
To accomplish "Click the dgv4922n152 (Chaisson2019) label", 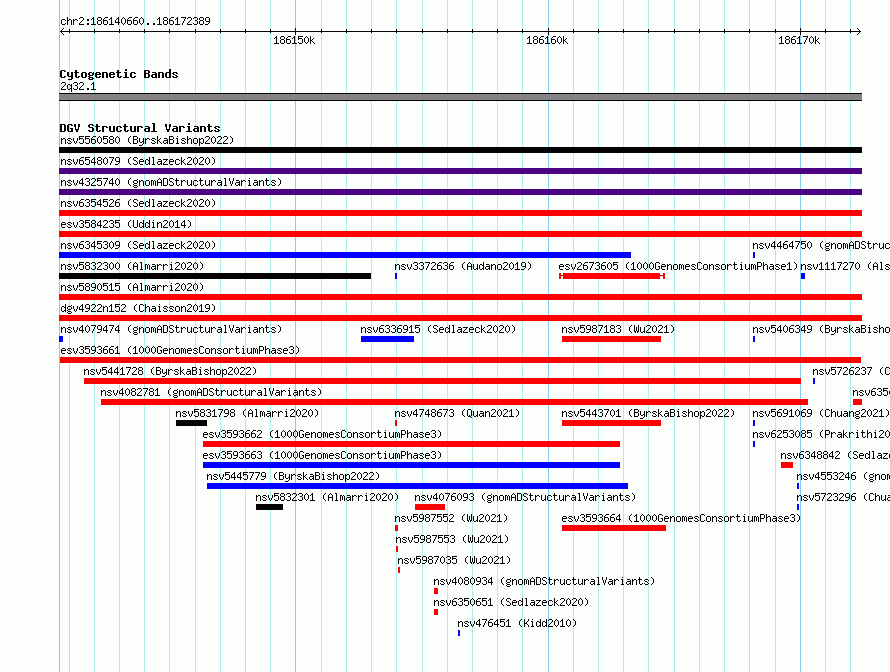I will pos(138,308).
